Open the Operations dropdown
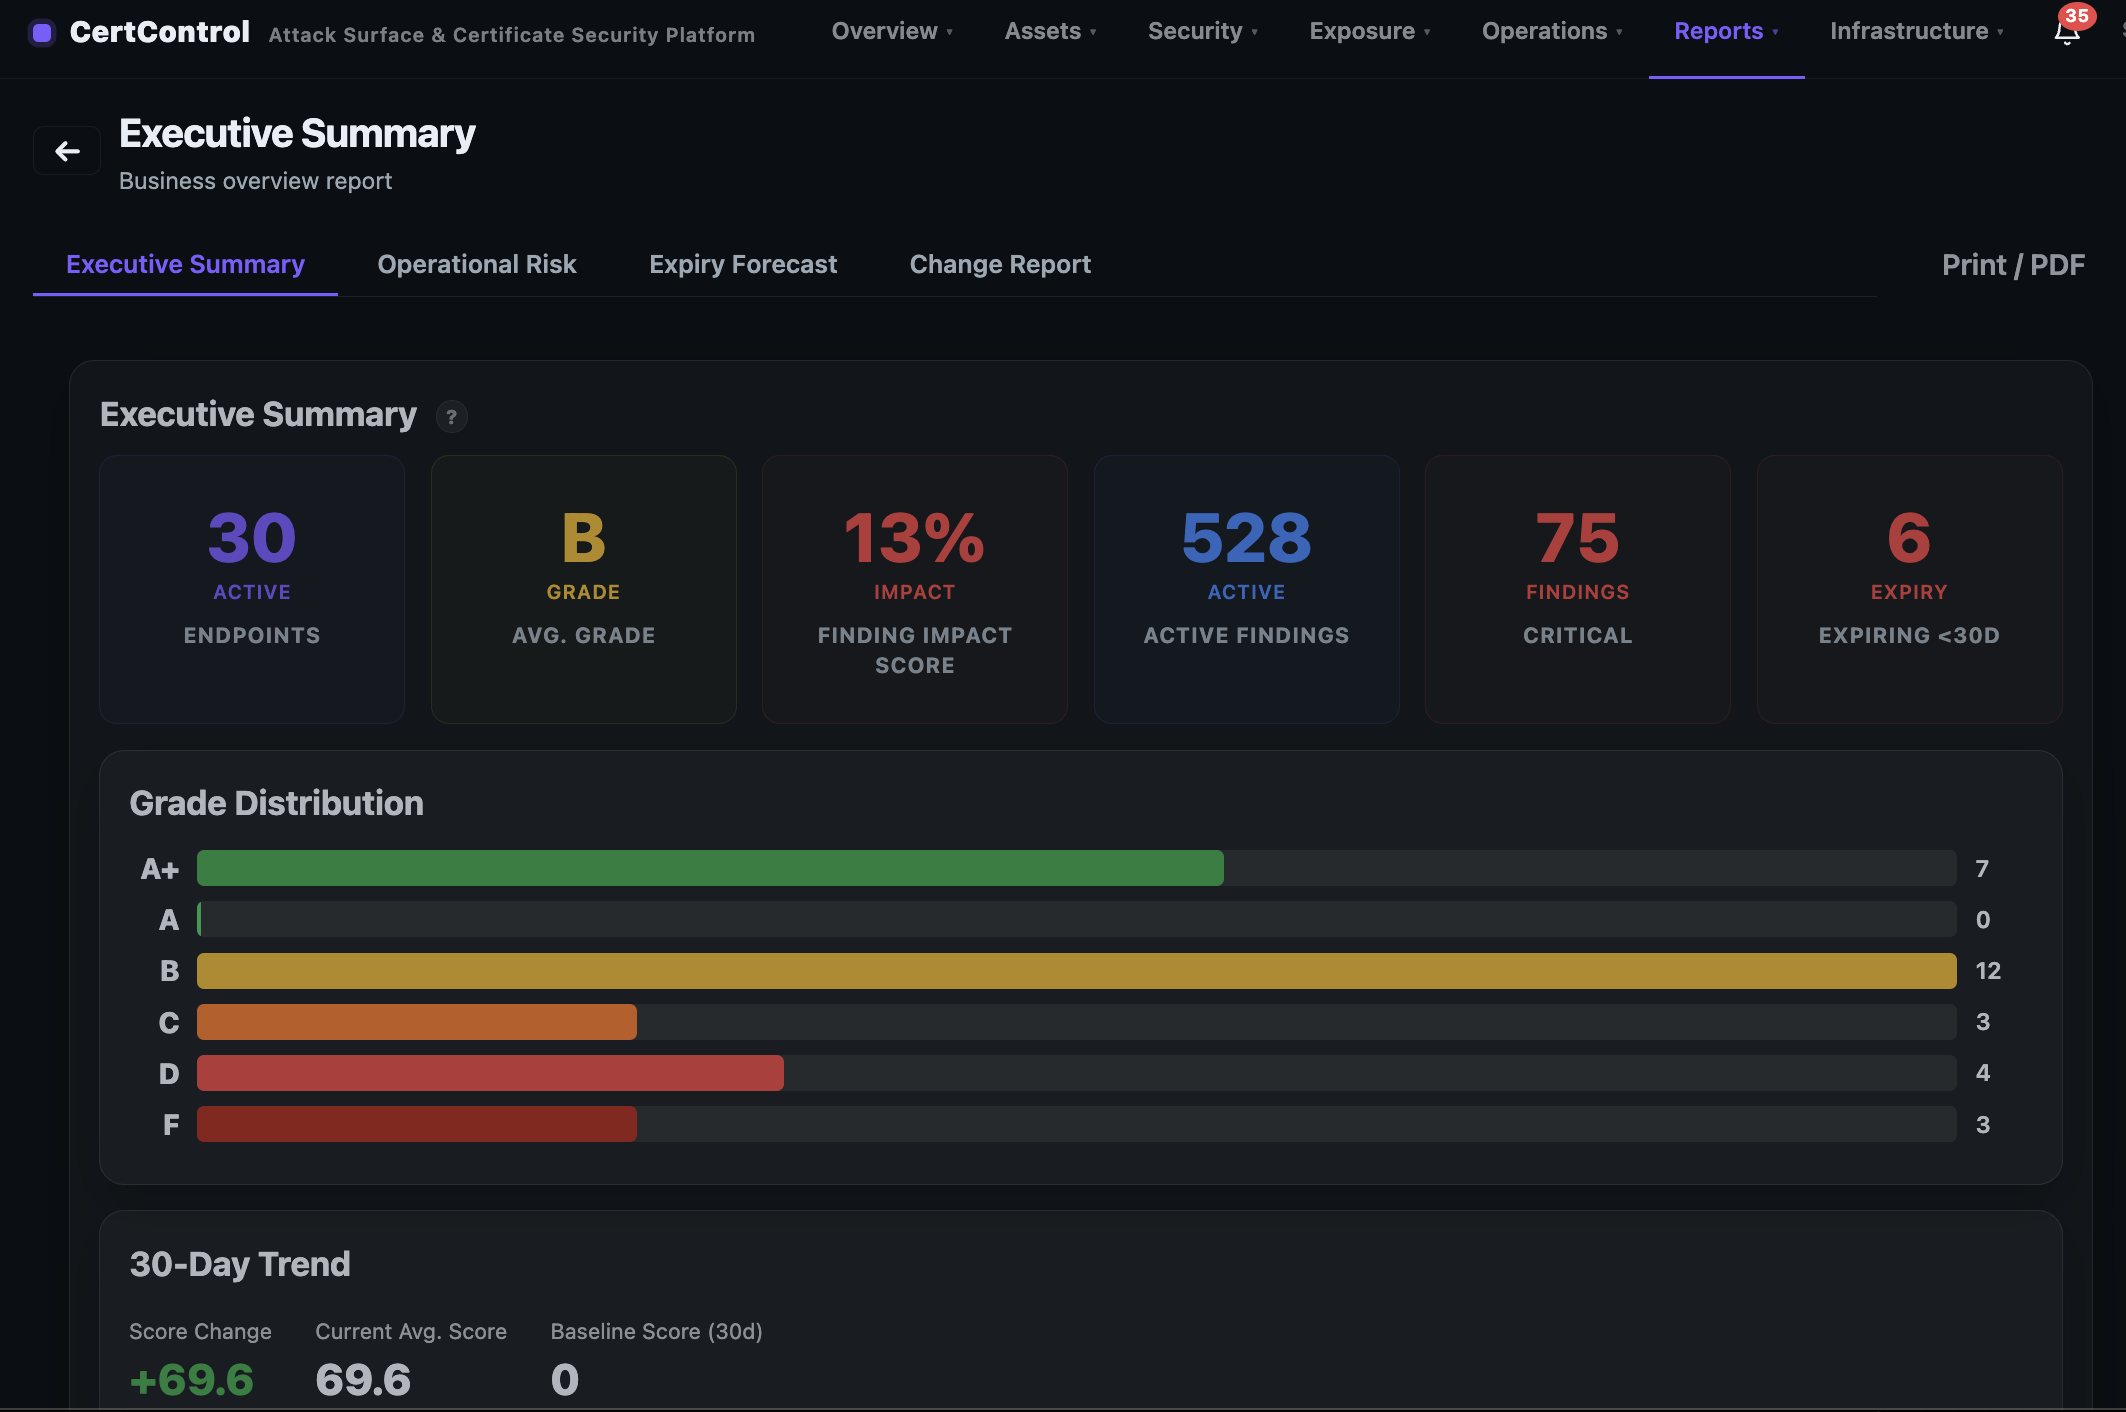This screenshot has width=2126, height=1412. pos(1551,31)
